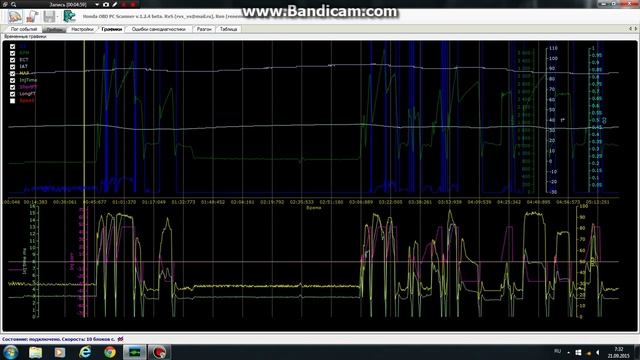The height and width of the screenshot is (360, 640).
Task: Toggle the RPM series checkbox
Action: (x=12, y=53)
